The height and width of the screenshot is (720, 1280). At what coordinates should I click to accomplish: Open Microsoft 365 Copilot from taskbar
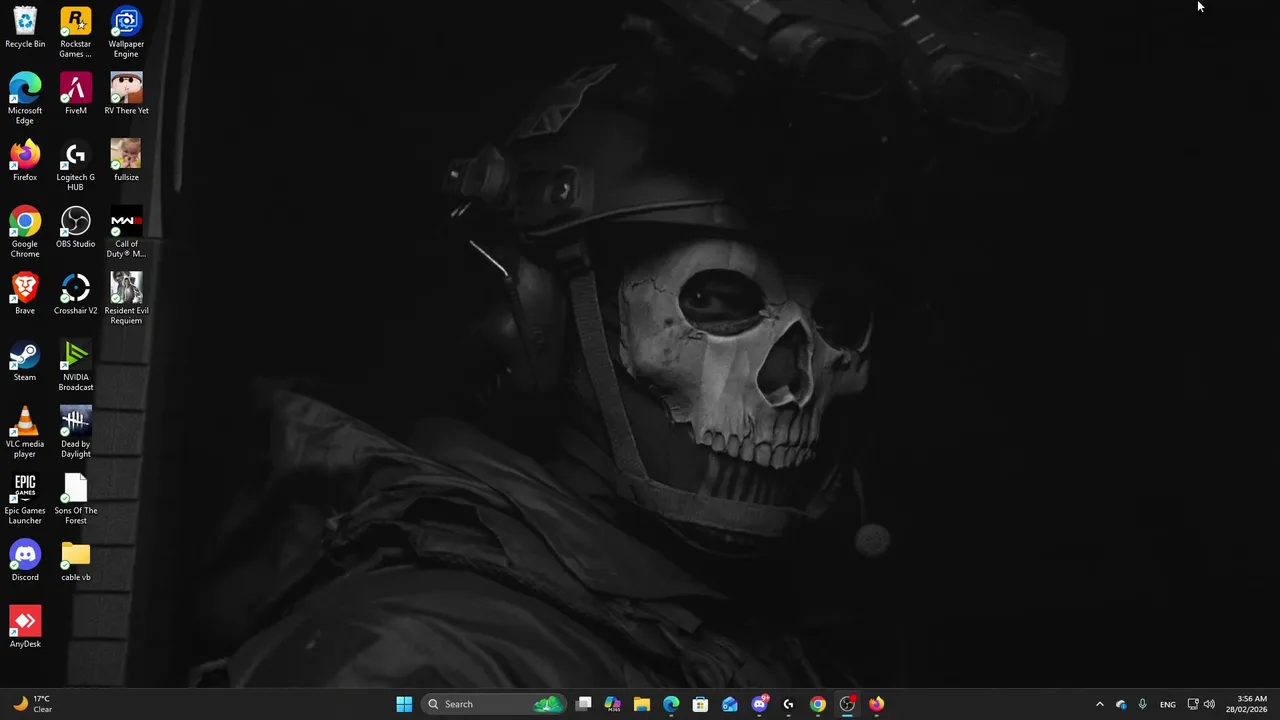(x=613, y=704)
